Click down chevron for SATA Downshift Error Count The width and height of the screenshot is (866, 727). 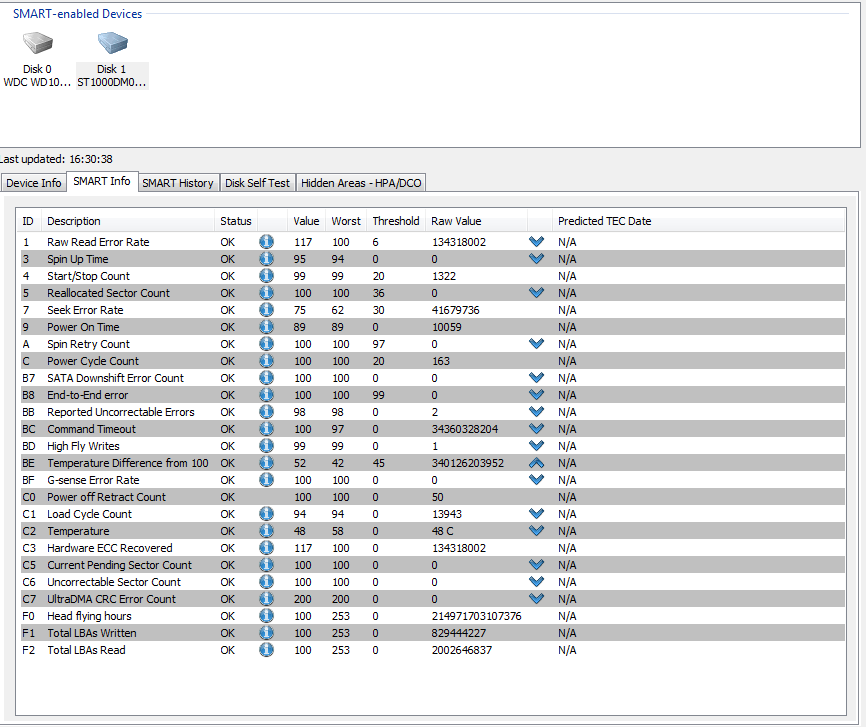tap(536, 377)
